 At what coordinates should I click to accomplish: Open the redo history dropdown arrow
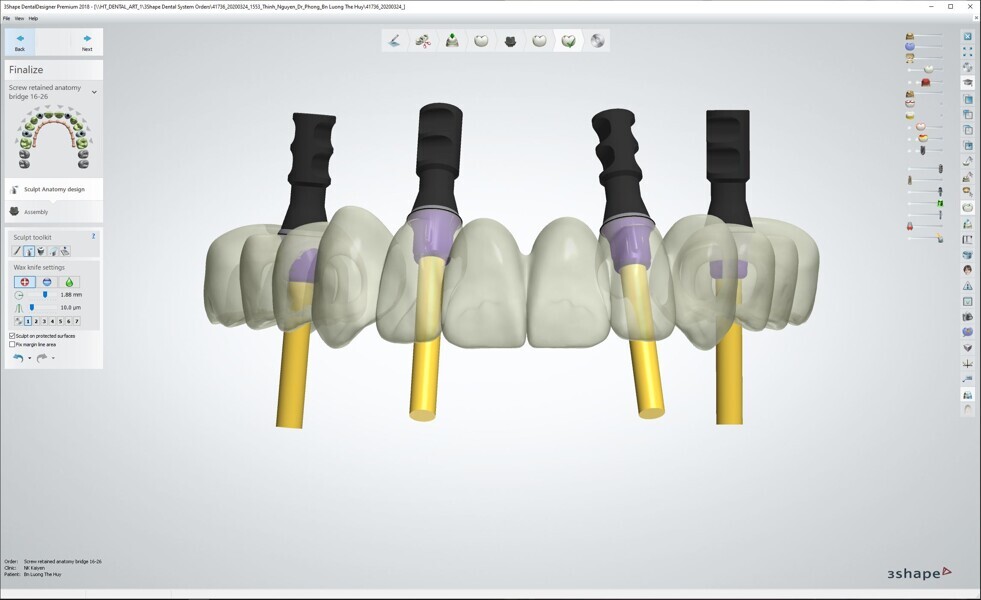tap(53, 358)
